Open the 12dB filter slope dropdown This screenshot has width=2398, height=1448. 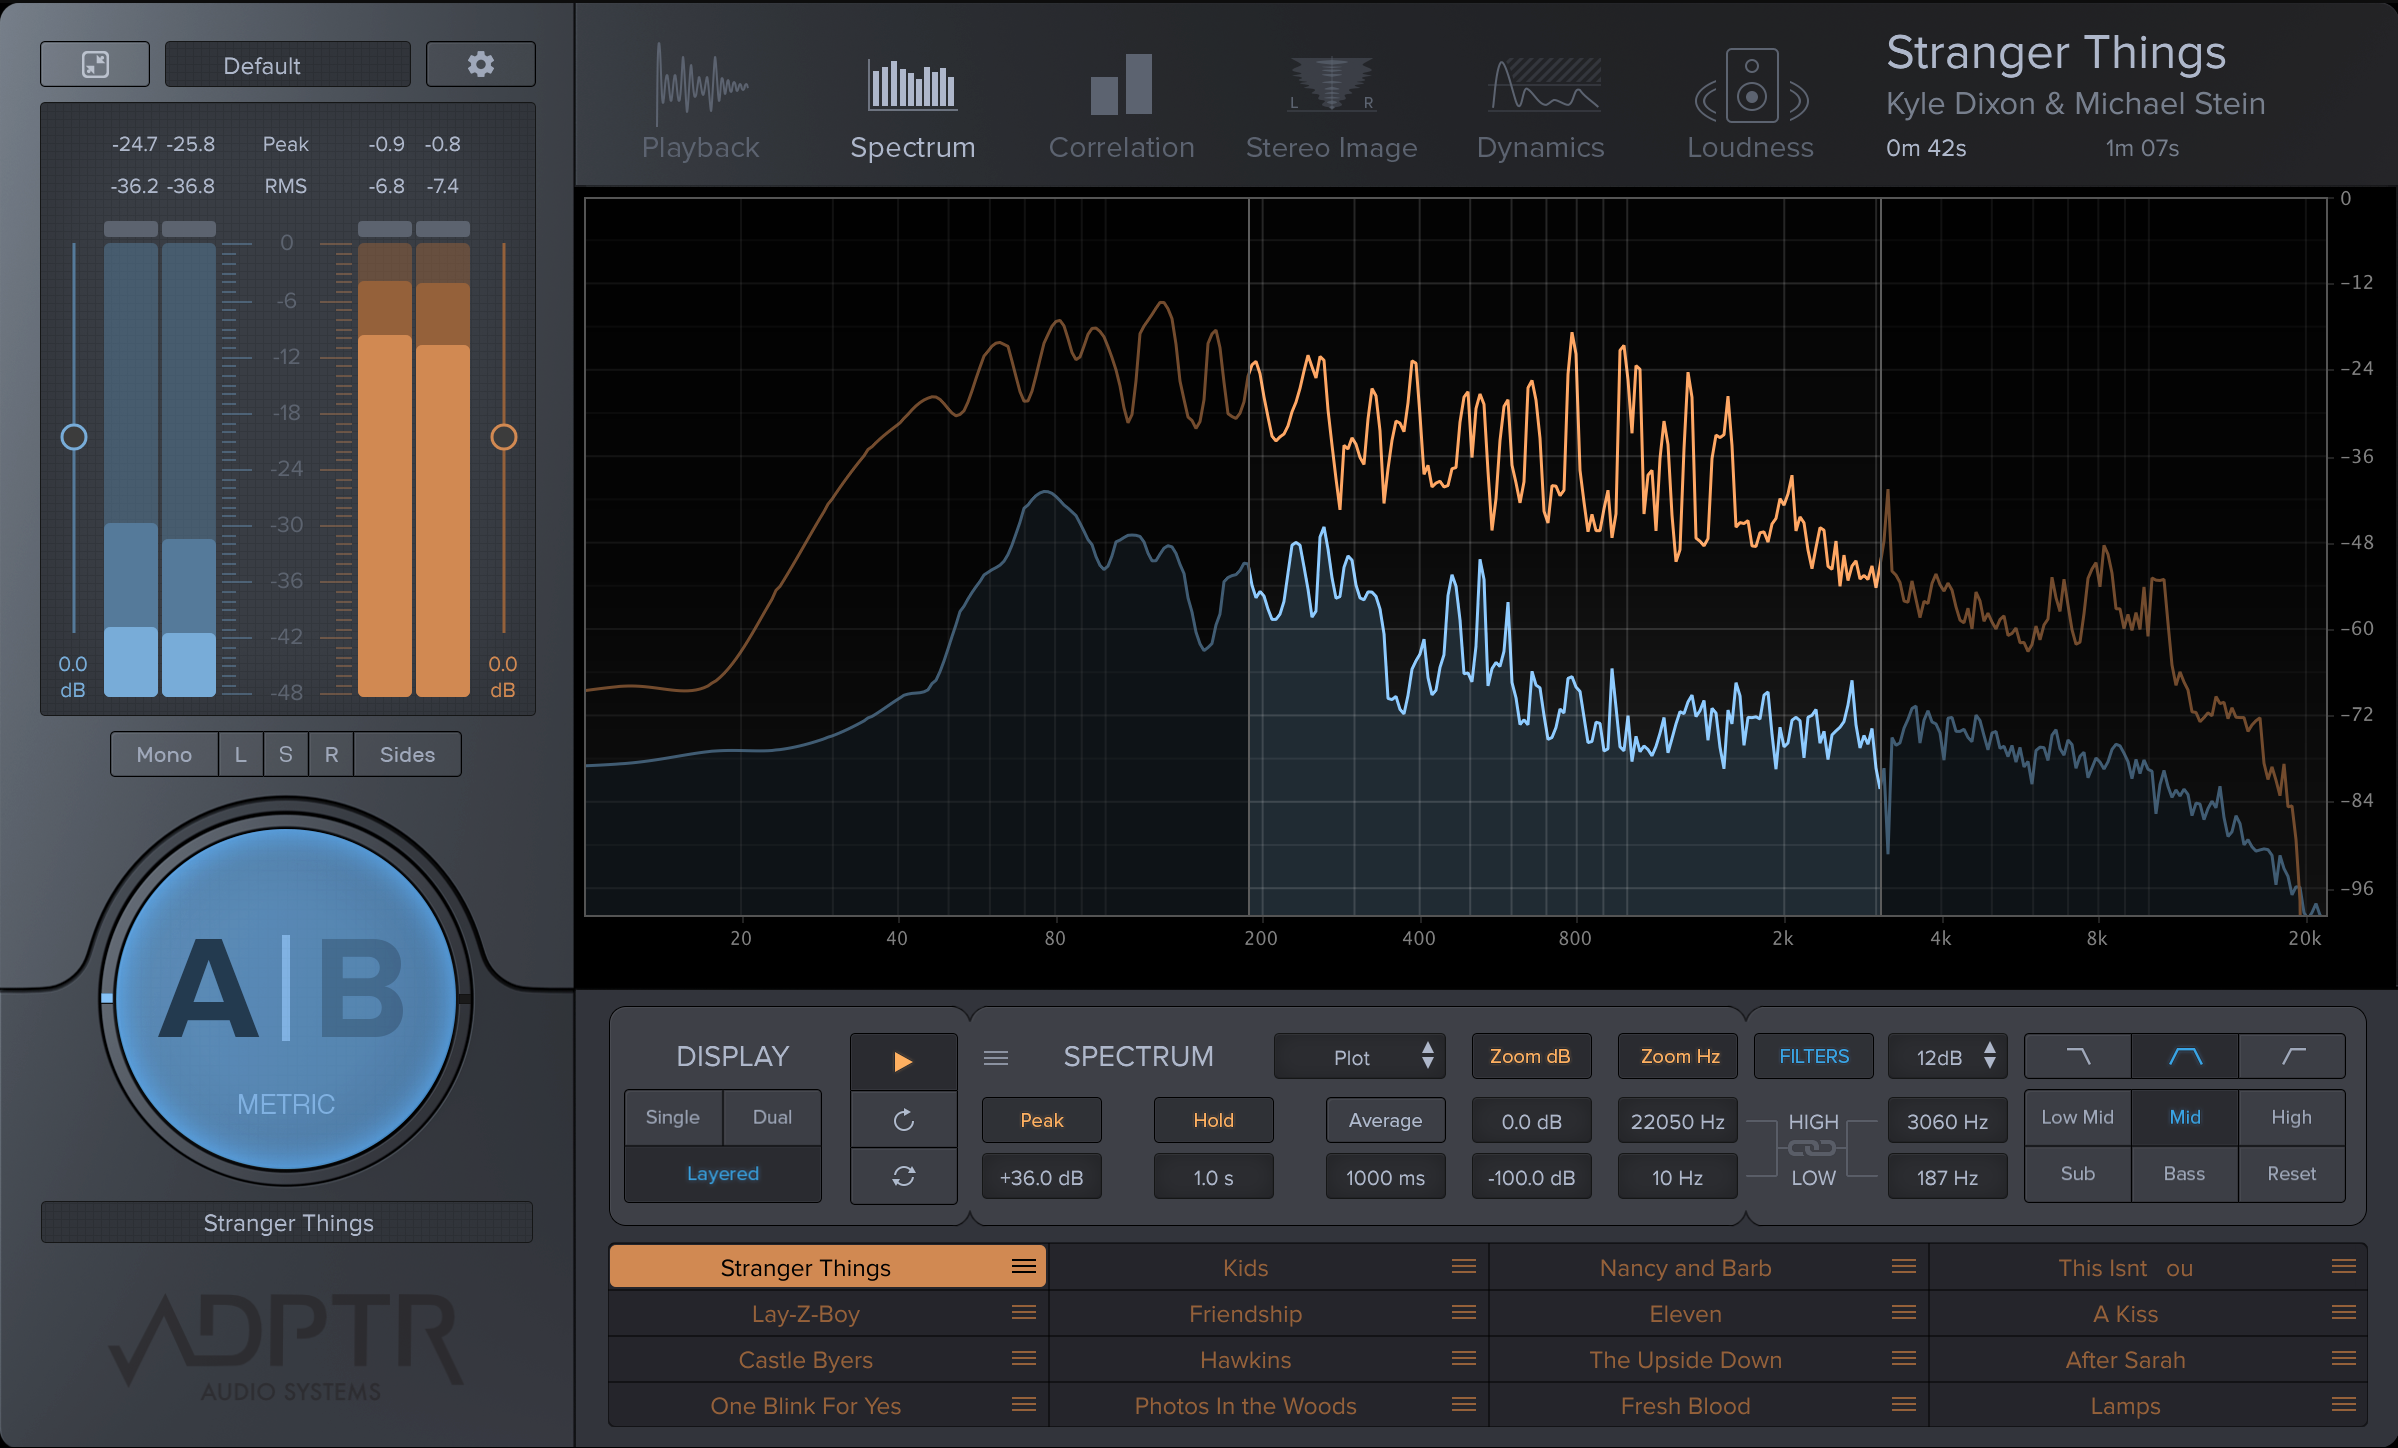1946,1057
